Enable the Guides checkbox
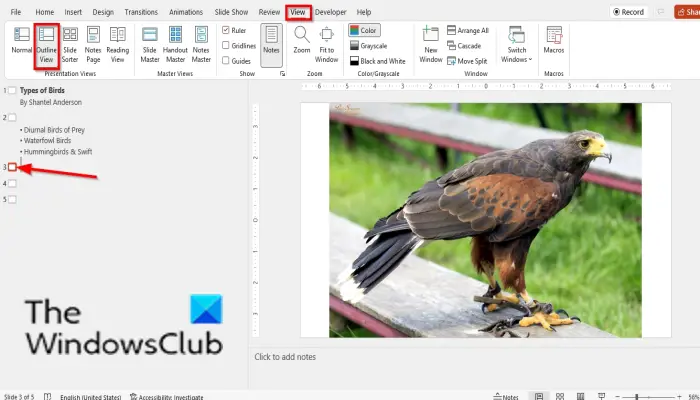 (236, 61)
